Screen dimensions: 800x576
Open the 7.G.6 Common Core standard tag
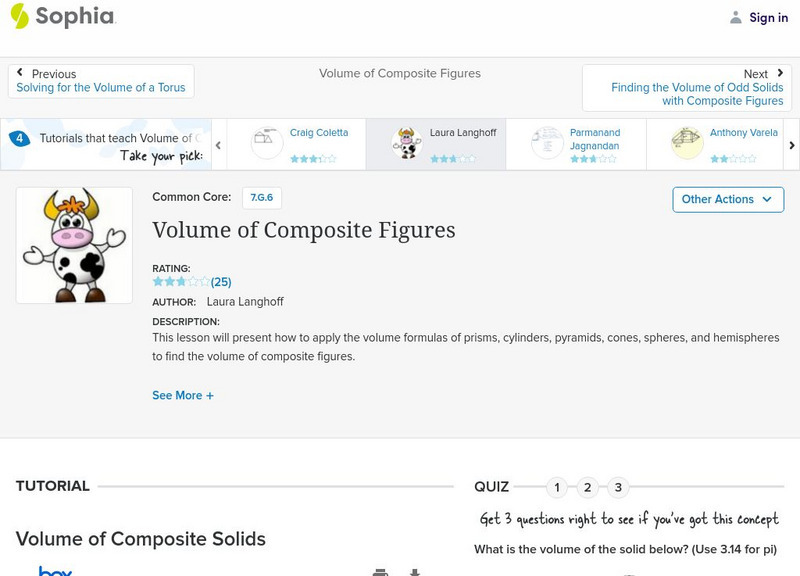coord(261,198)
